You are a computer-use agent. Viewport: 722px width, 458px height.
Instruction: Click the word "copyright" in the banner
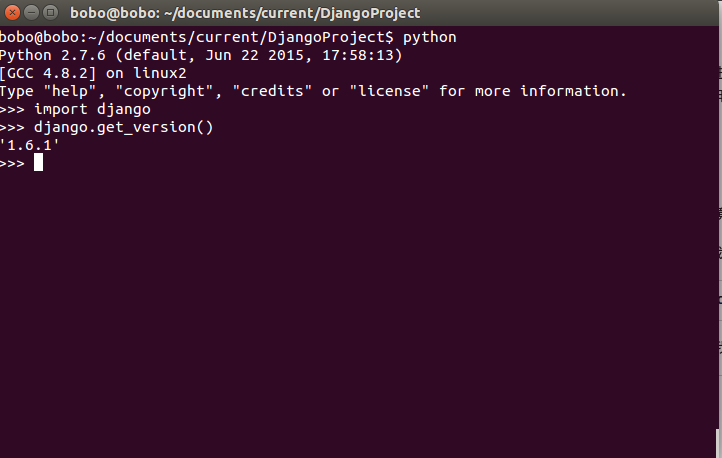click(x=169, y=91)
